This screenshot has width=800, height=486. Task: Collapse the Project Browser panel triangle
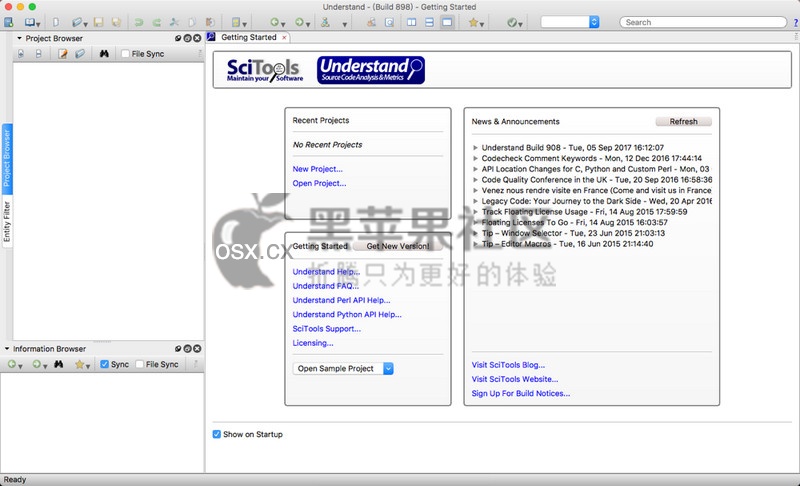pos(19,38)
